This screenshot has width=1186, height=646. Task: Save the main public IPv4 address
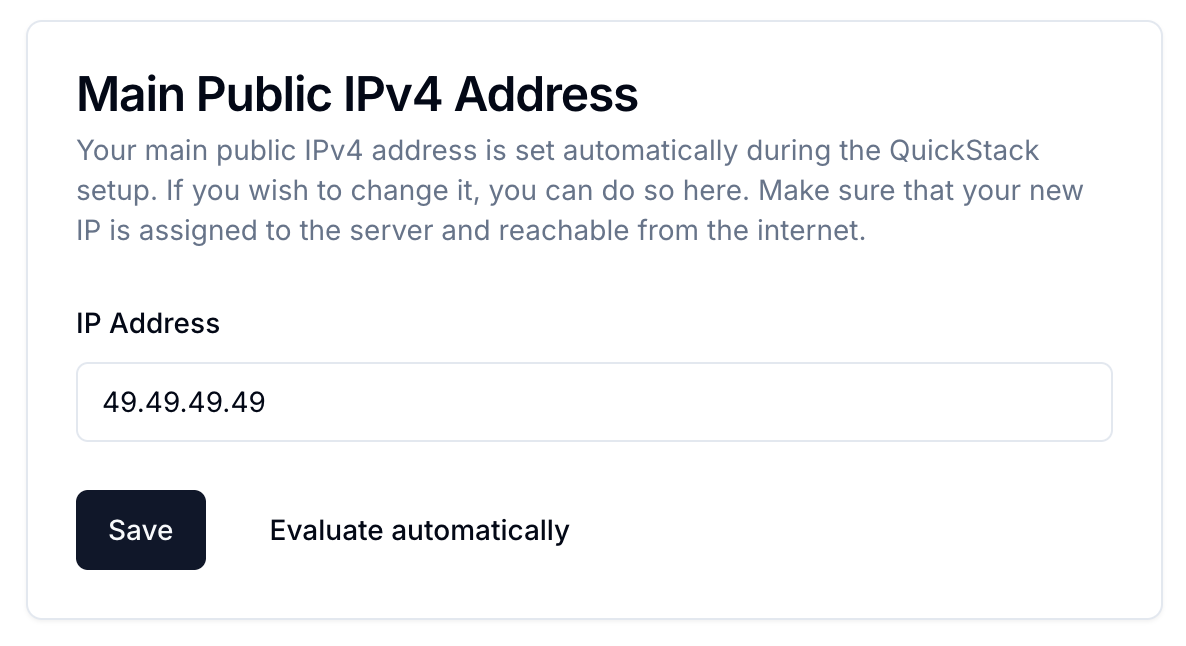141,530
